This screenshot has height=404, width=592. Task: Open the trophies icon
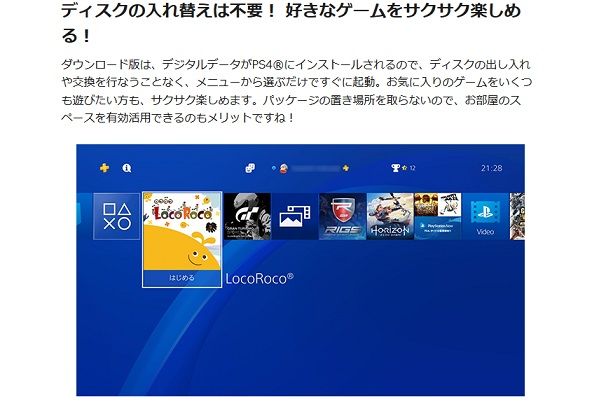395,168
